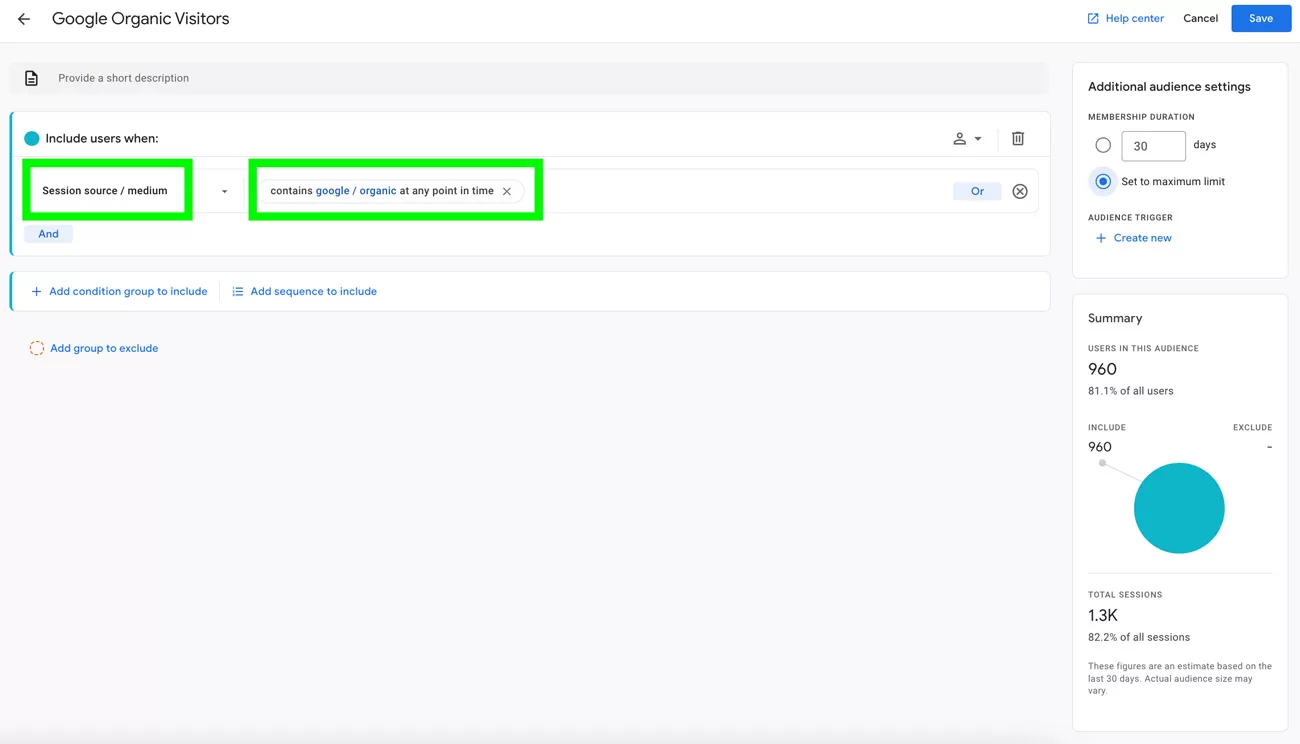
Task: Remove condition row with circled X
Action: click(1019, 191)
